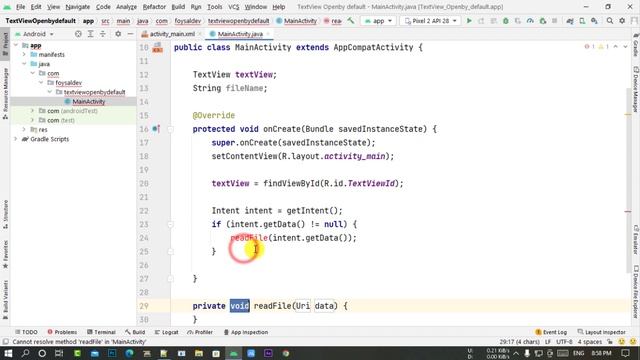The image size is (640, 360).
Task: Open the Device Manager toolbar icon
Action: [582, 21]
